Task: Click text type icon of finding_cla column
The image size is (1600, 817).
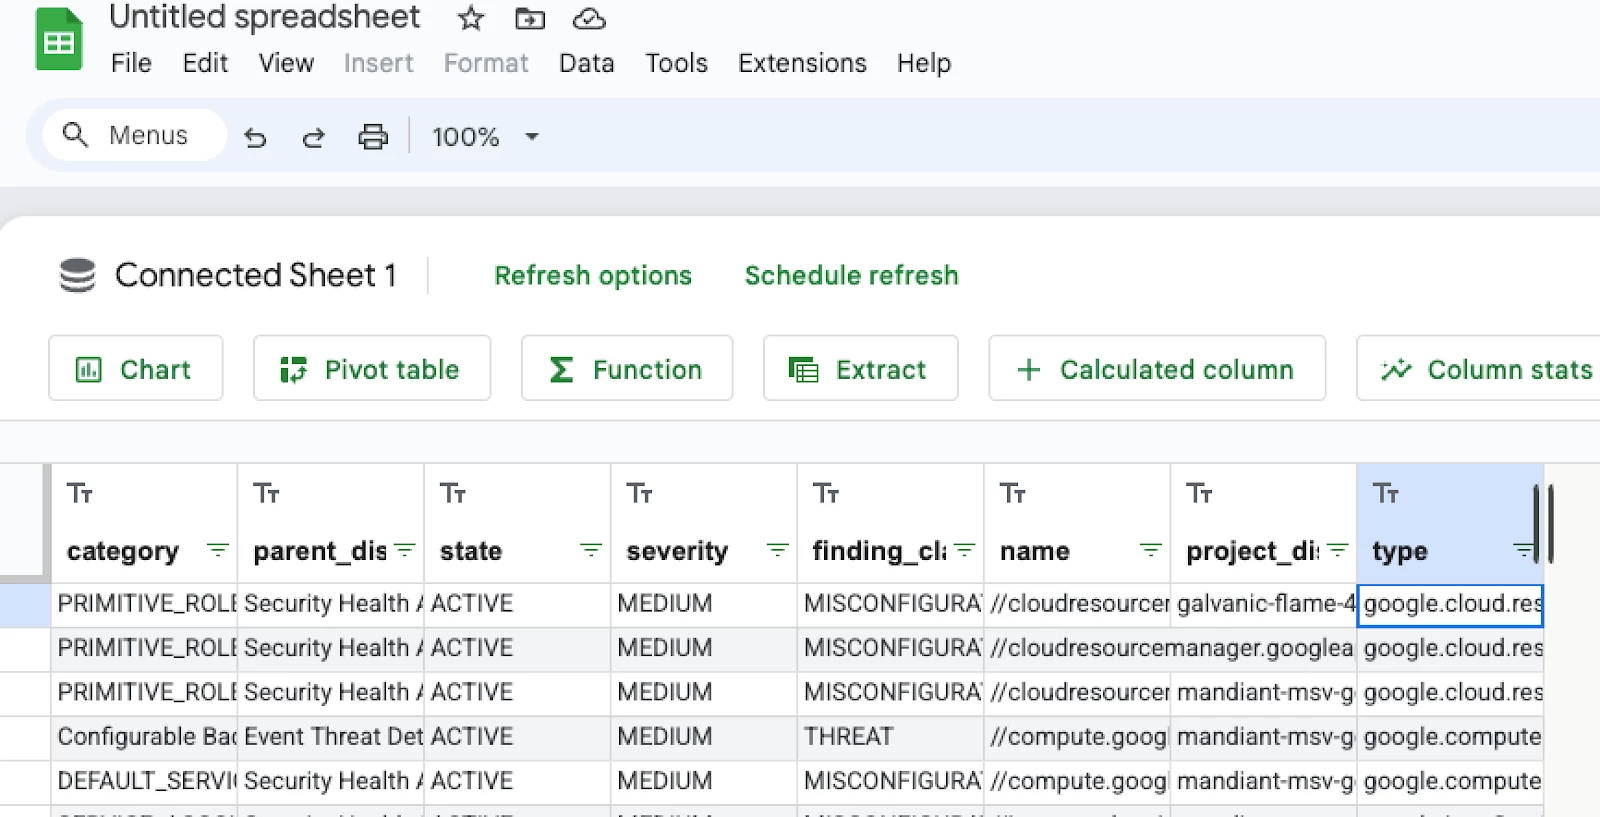Action: [x=826, y=493]
